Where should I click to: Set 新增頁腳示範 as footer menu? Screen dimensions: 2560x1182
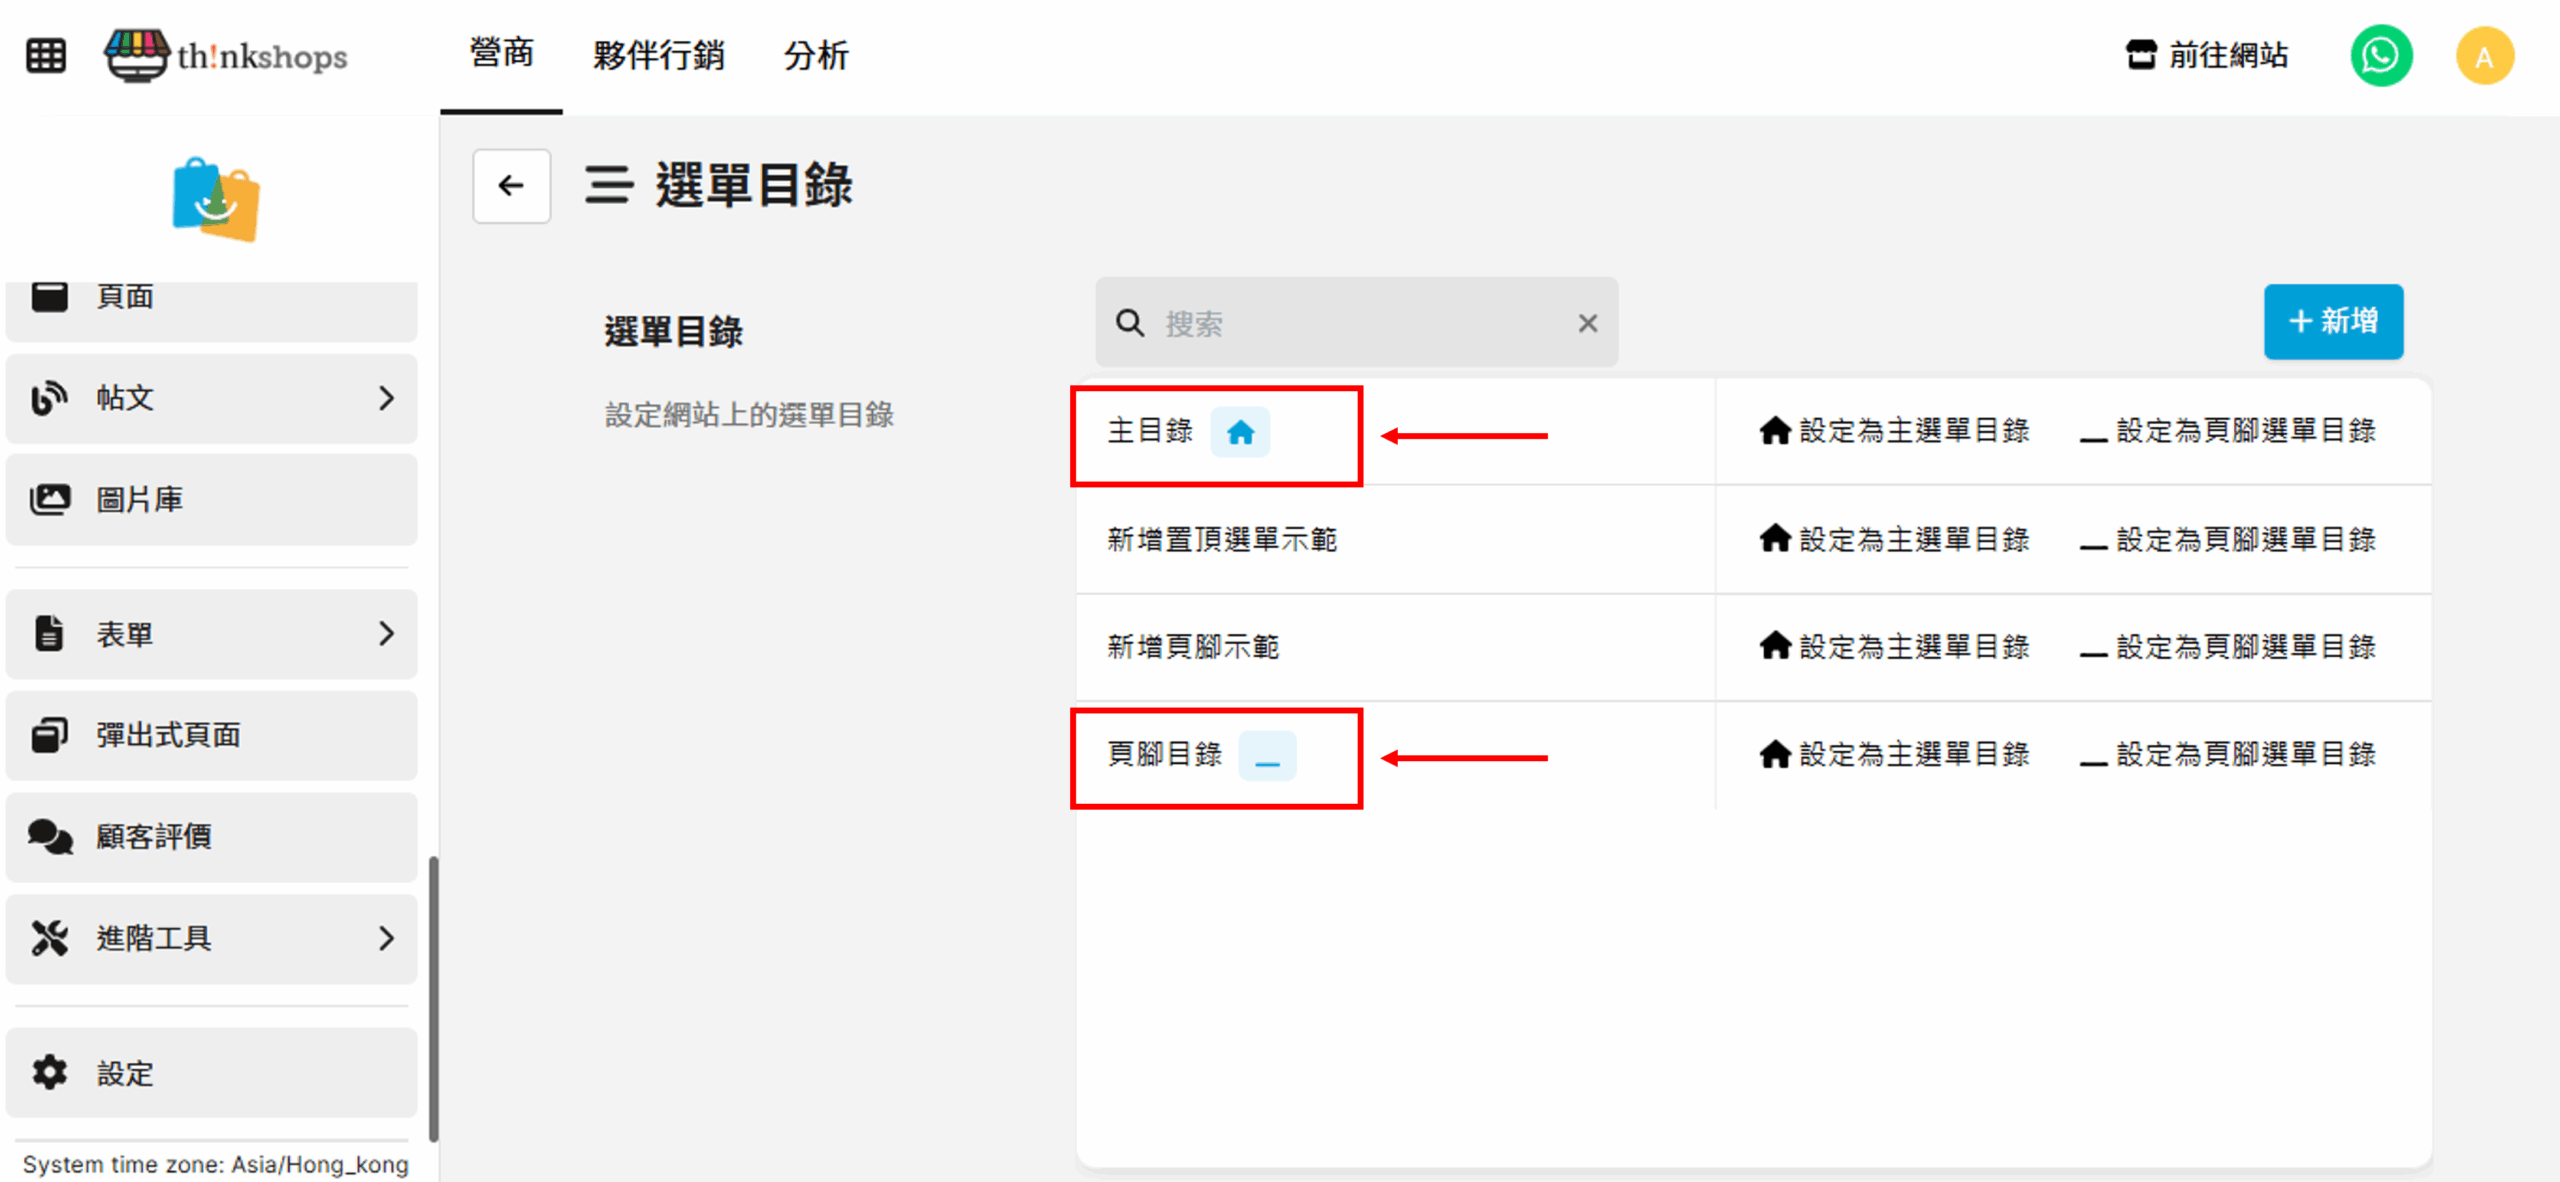[2227, 647]
